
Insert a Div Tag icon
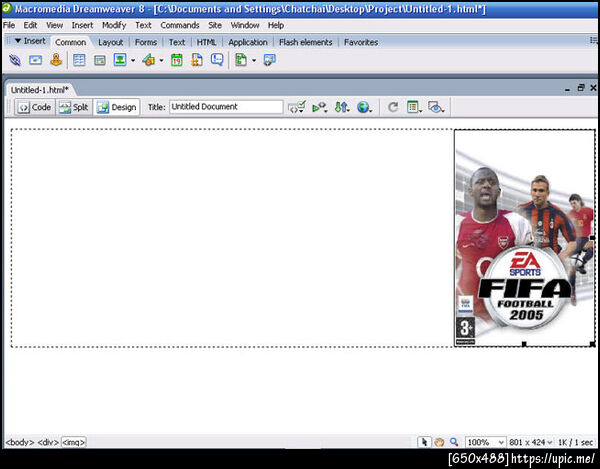click(100, 60)
